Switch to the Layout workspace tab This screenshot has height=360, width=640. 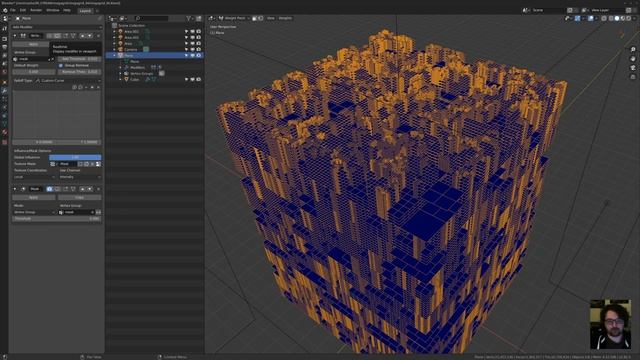(x=85, y=11)
